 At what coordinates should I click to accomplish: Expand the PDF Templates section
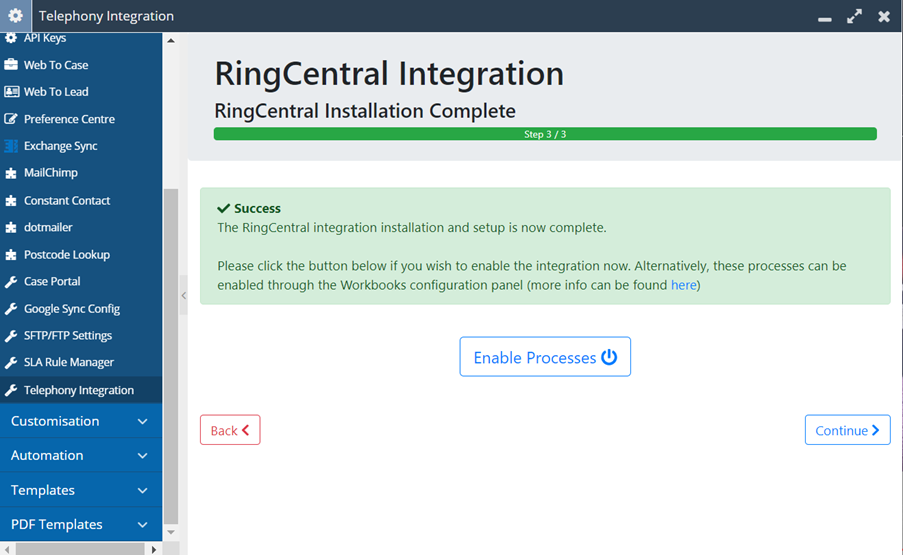click(x=81, y=524)
